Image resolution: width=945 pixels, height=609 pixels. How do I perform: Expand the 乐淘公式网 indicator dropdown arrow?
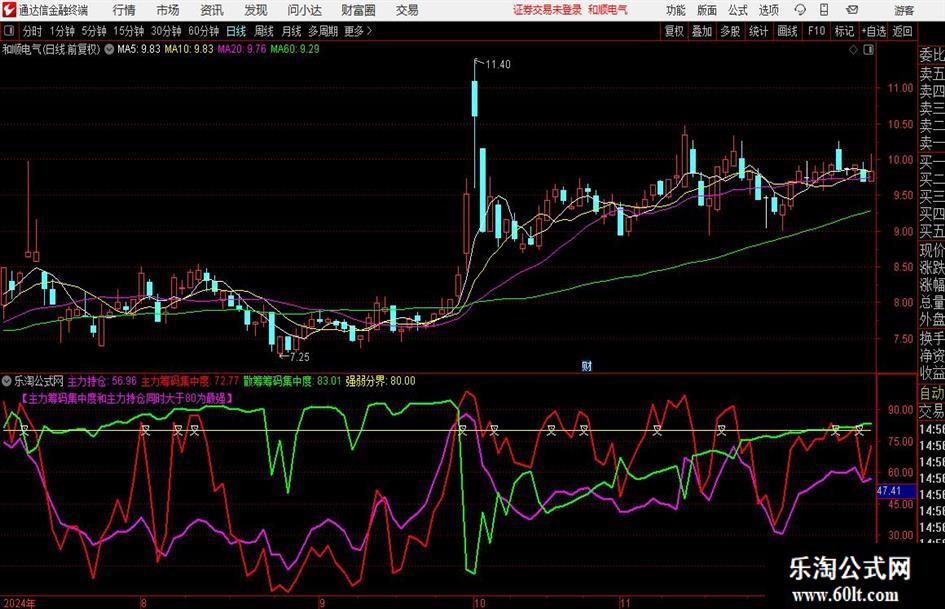(7, 381)
